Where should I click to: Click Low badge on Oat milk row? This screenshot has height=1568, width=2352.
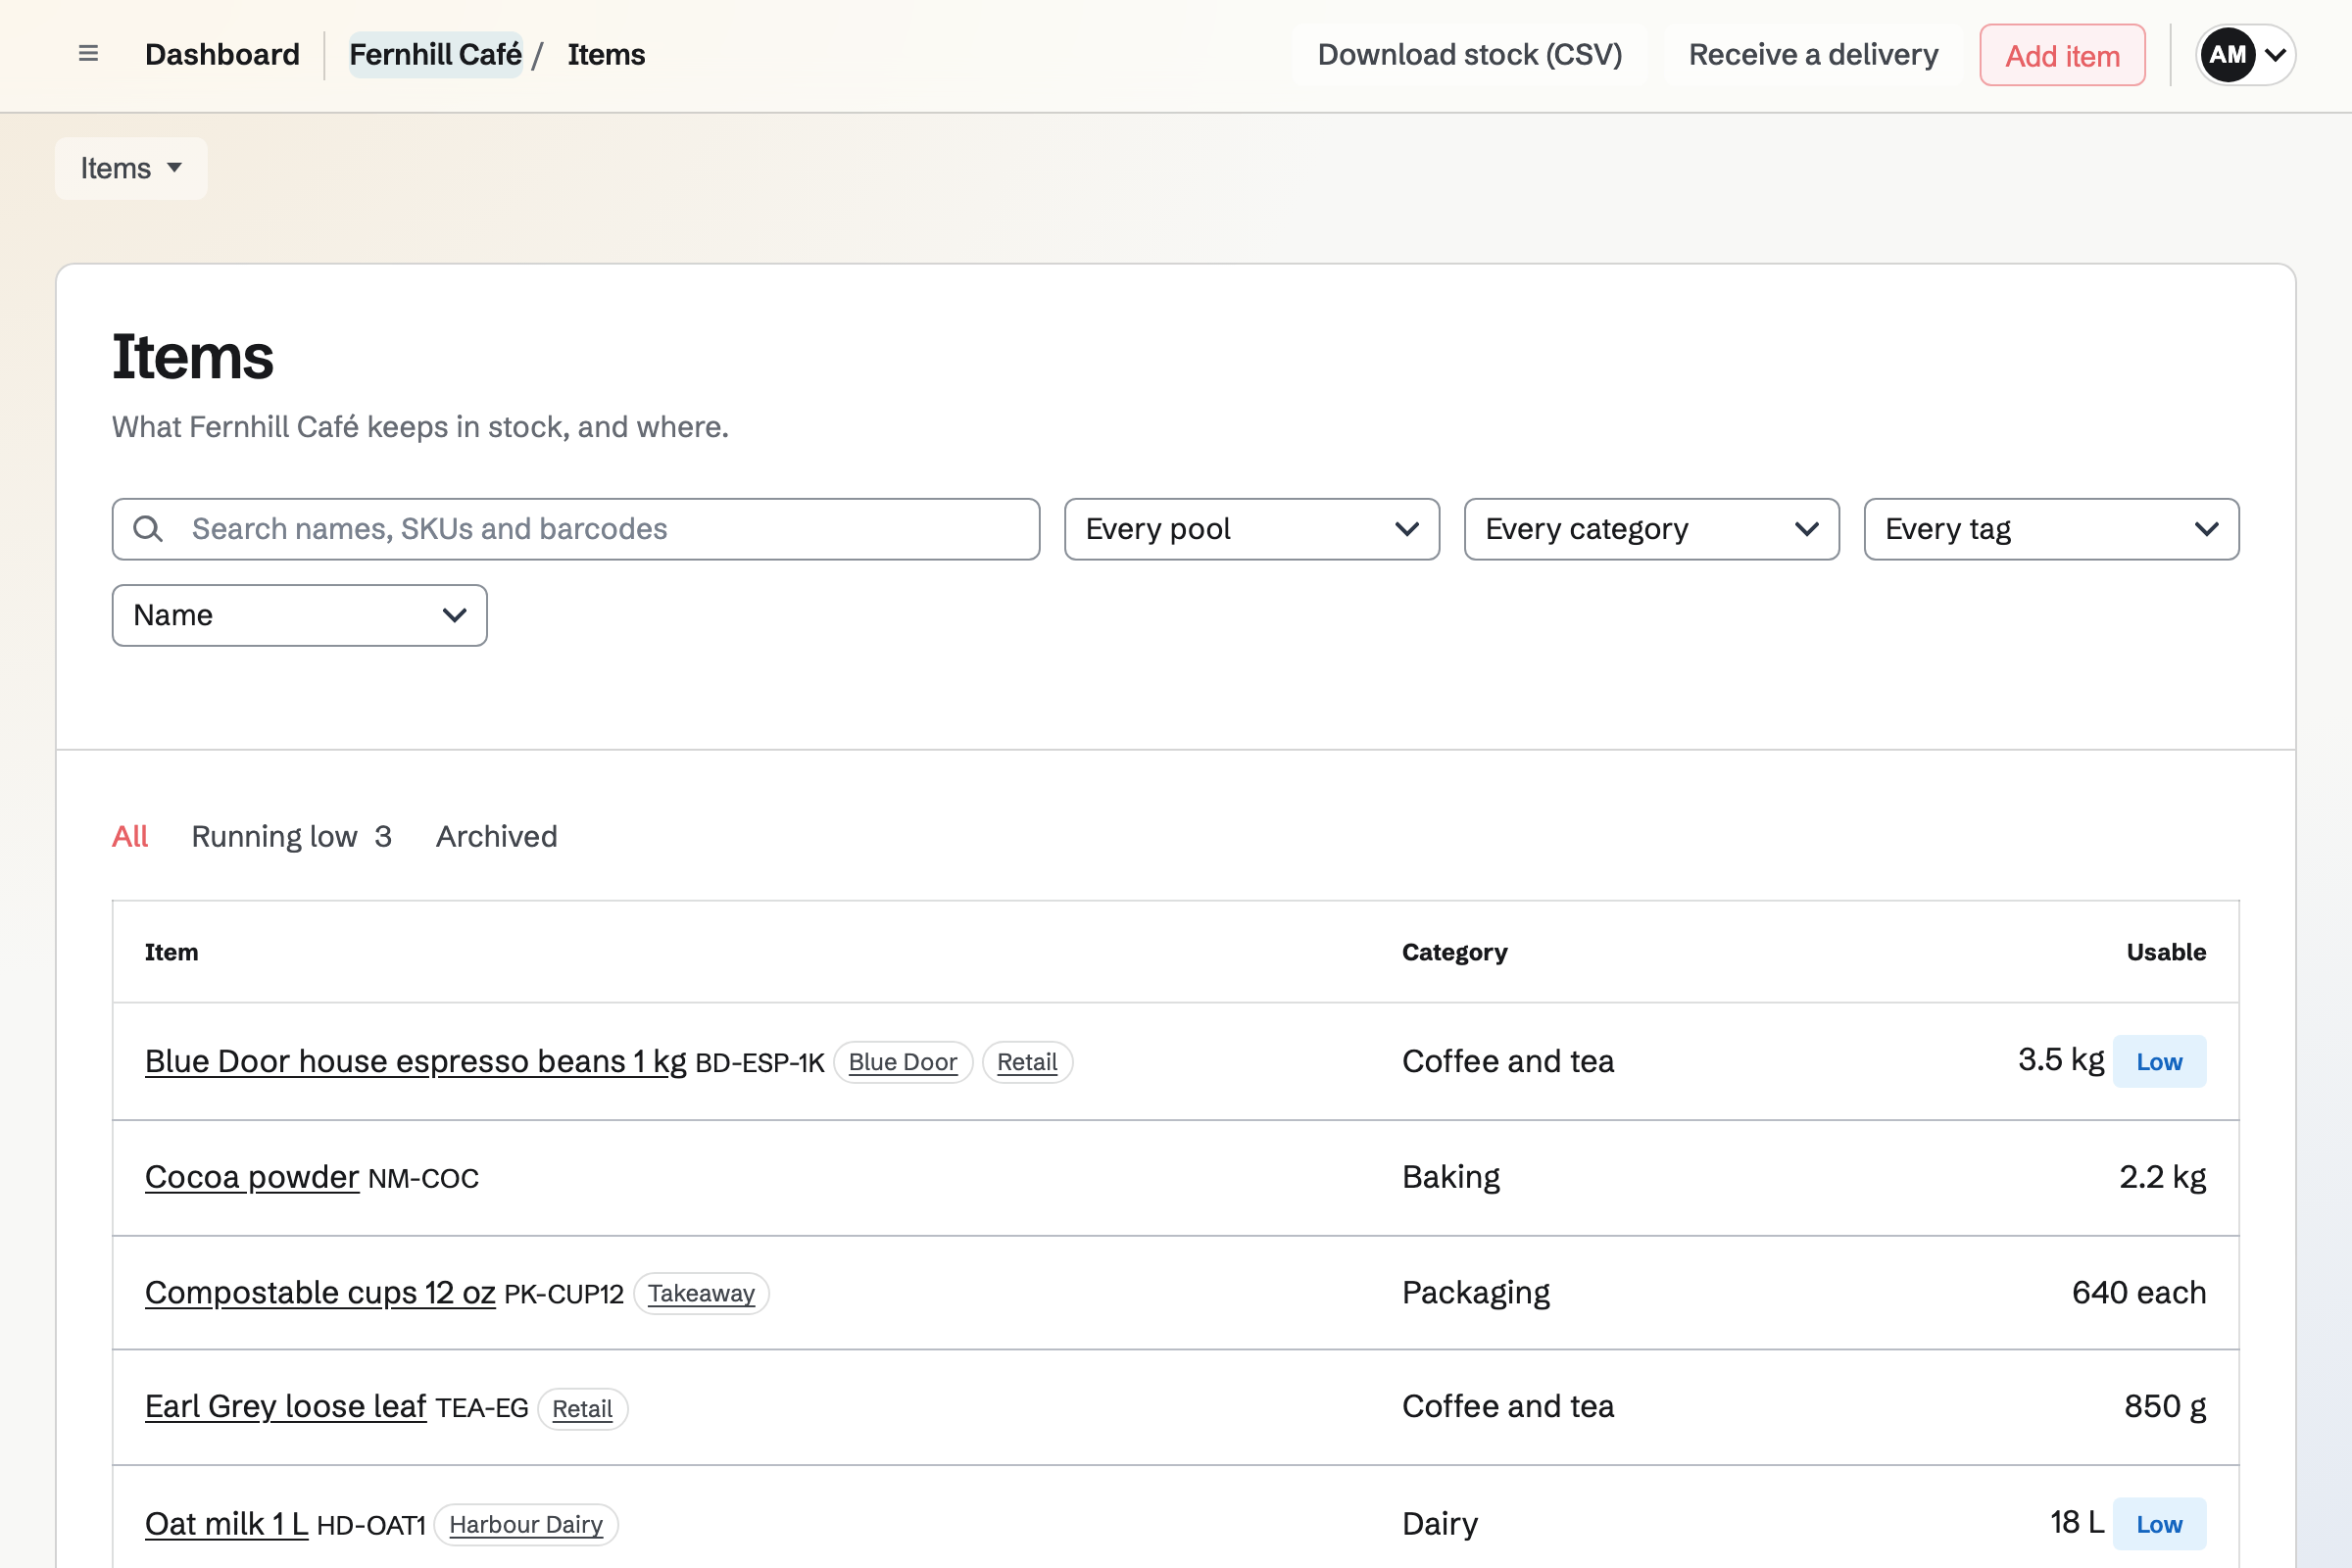click(x=2159, y=1524)
